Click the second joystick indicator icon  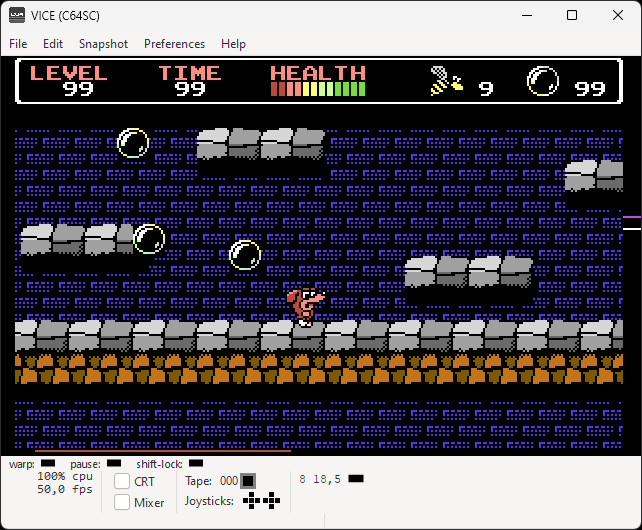tap(271, 501)
